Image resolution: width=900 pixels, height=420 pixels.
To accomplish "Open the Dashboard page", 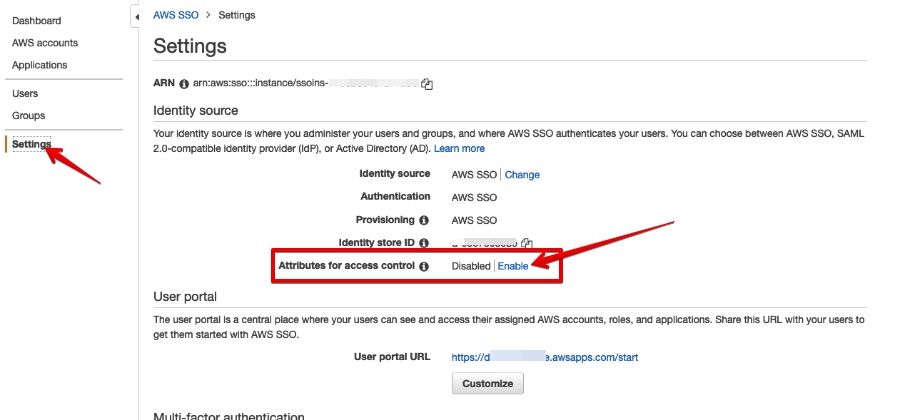I will (x=36, y=21).
